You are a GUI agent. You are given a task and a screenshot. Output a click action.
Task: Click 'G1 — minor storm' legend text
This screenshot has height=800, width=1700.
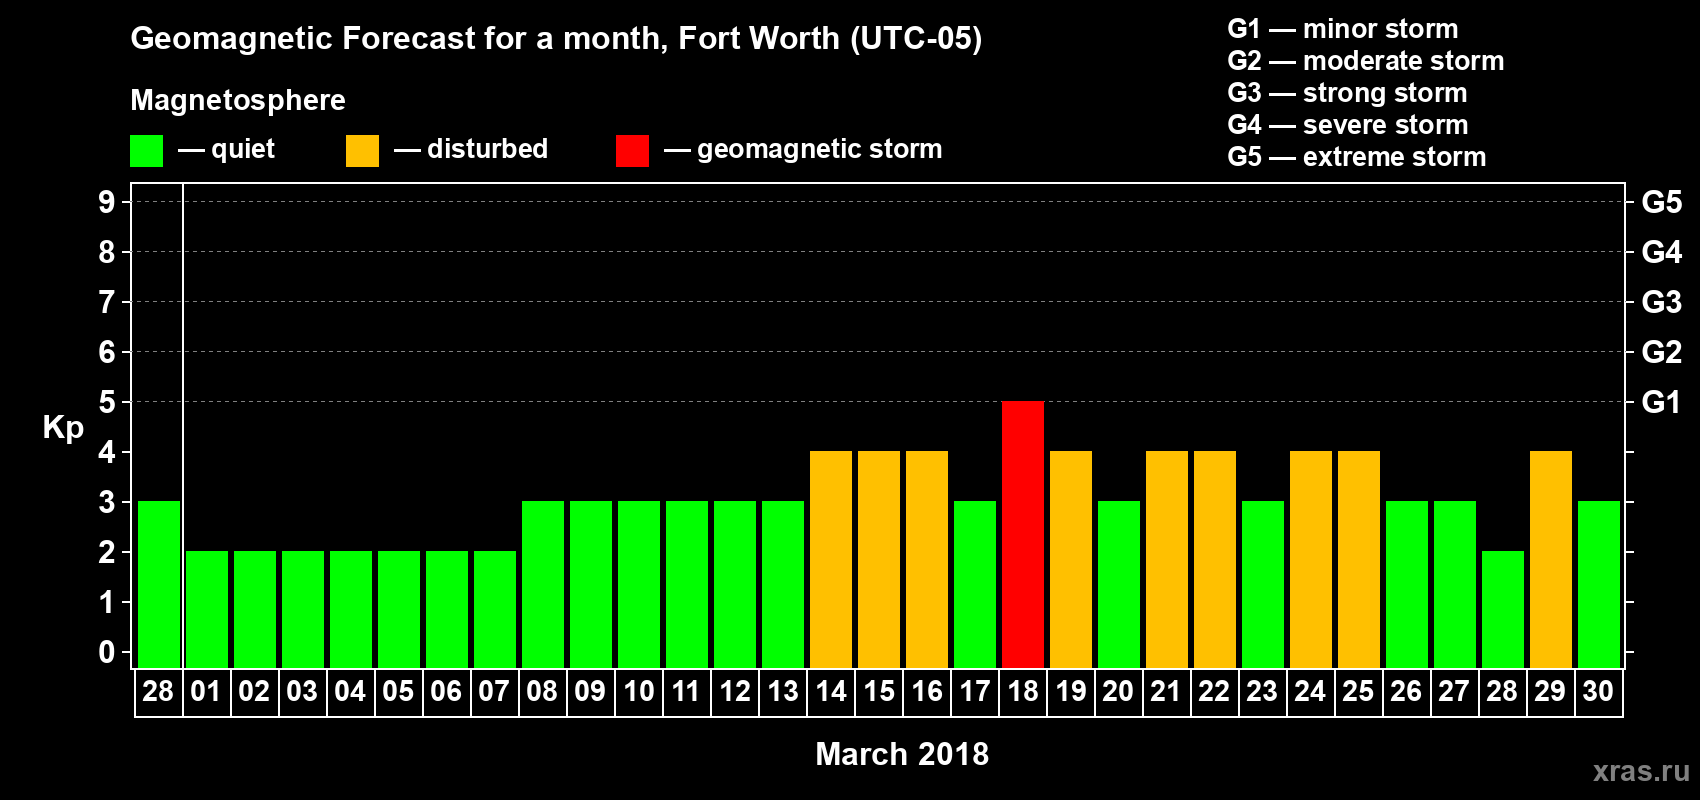point(1343,29)
